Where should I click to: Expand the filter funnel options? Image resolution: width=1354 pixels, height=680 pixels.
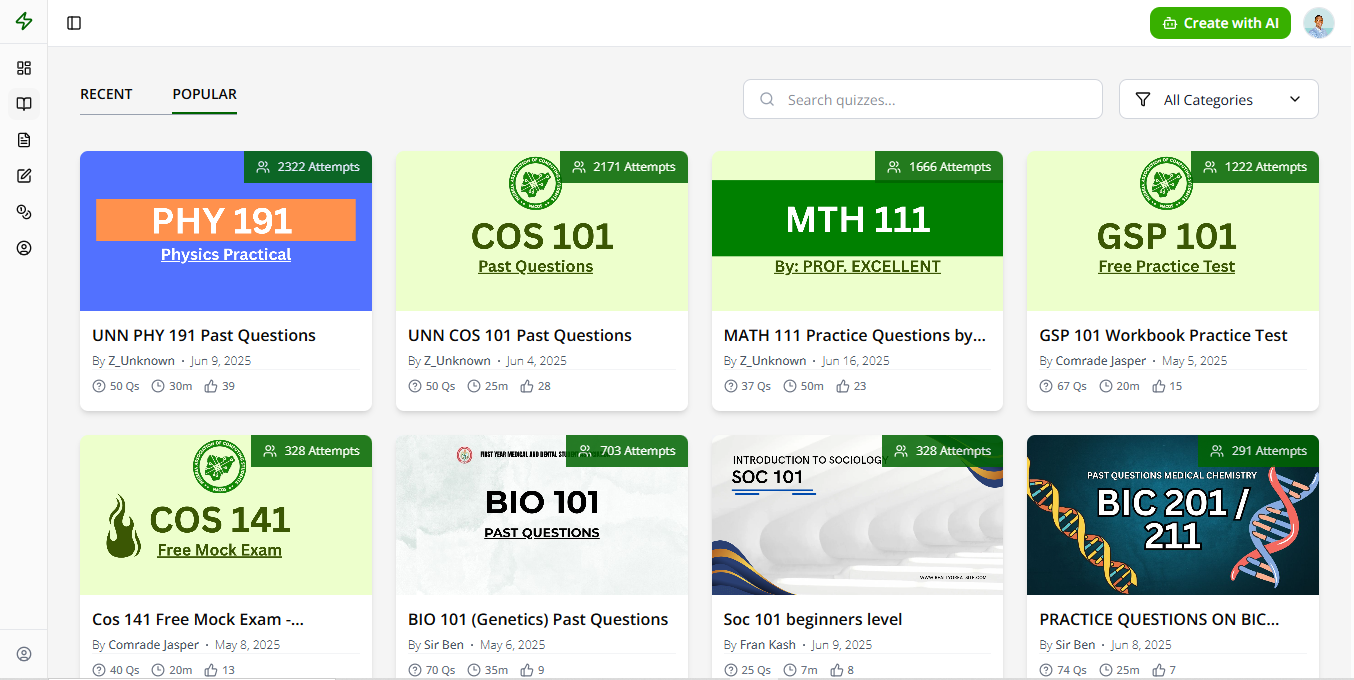click(1141, 99)
